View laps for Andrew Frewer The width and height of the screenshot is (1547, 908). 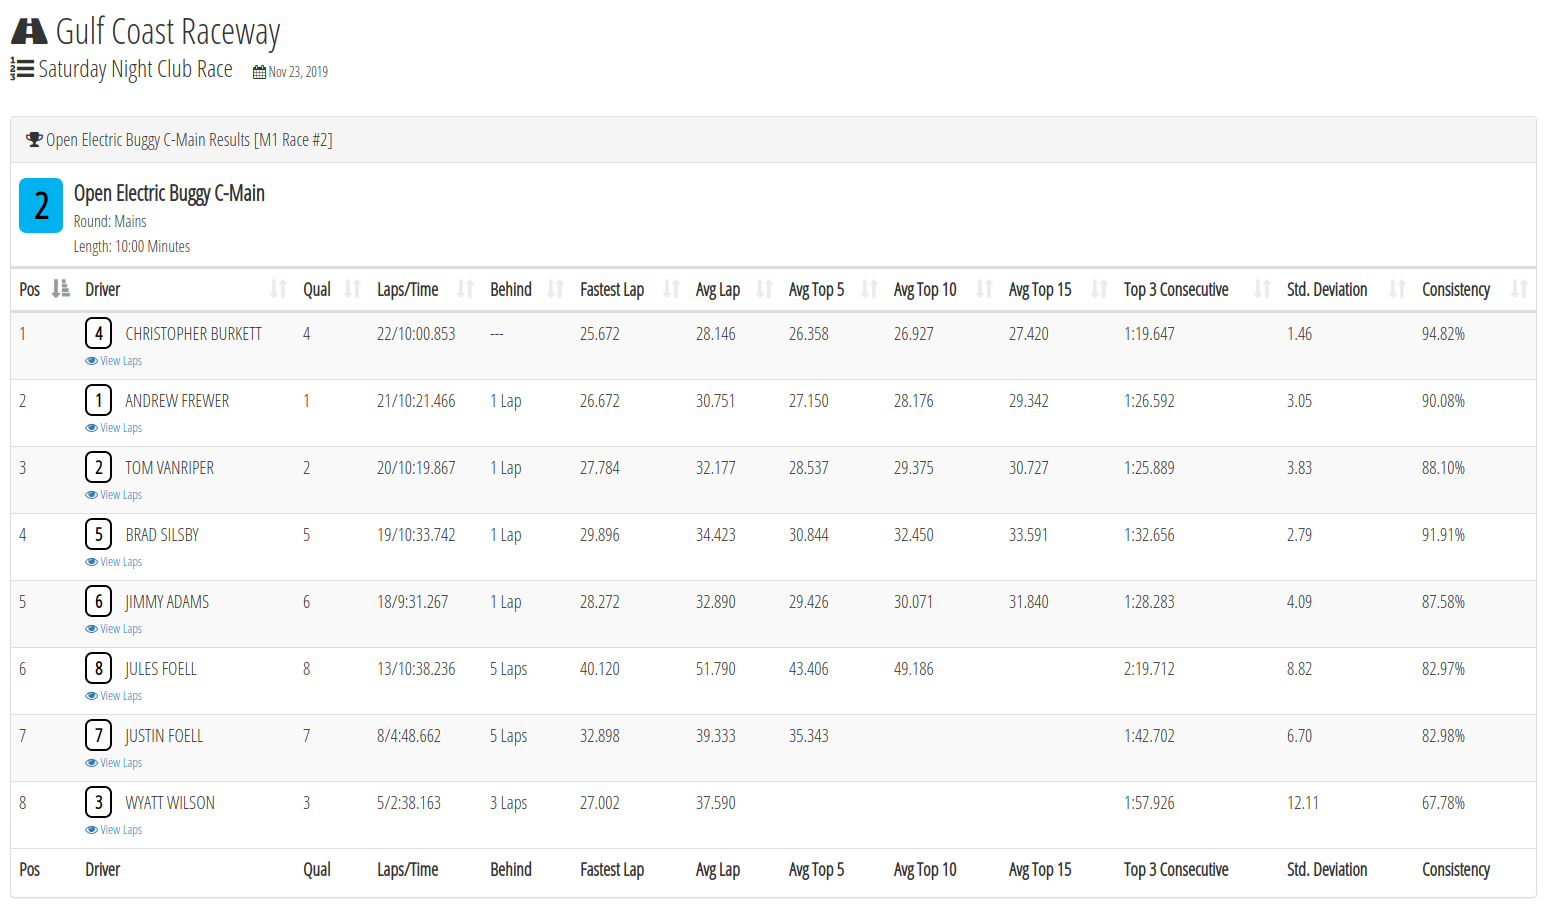click(114, 428)
